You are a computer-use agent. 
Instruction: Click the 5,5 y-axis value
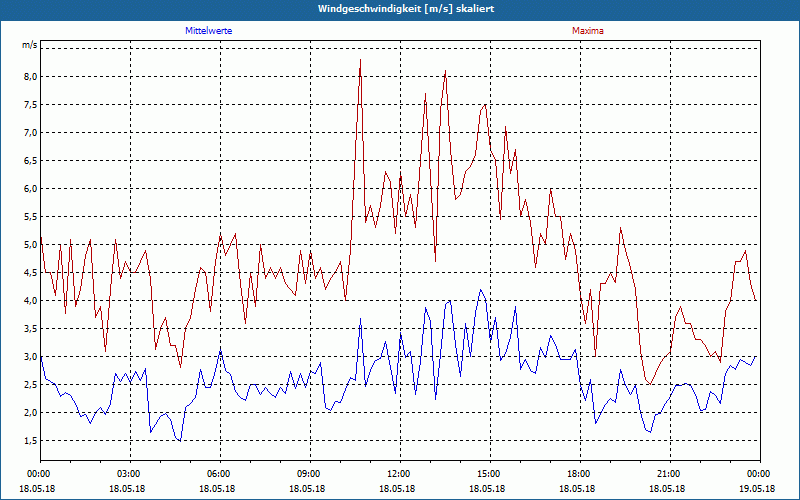pyautogui.click(x=31, y=217)
